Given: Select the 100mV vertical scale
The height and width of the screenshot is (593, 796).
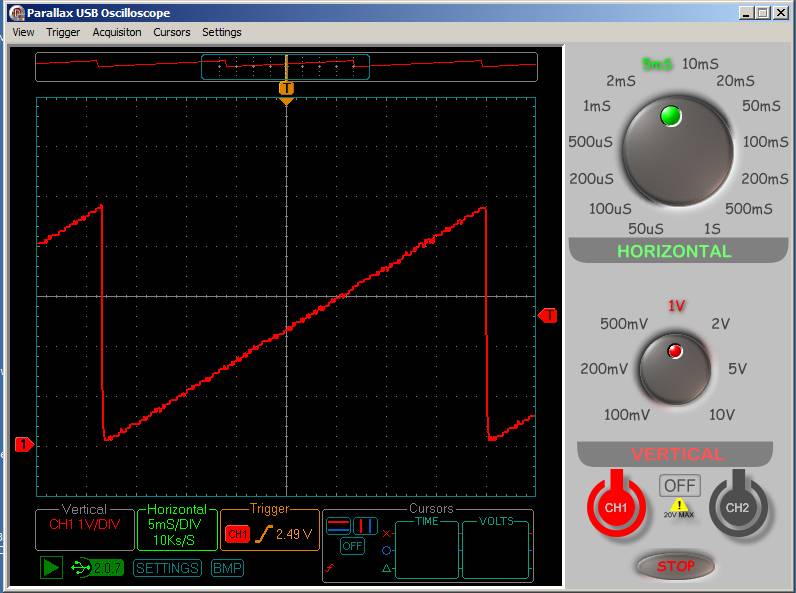Looking at the screenshot, I should tap(626, 415).
